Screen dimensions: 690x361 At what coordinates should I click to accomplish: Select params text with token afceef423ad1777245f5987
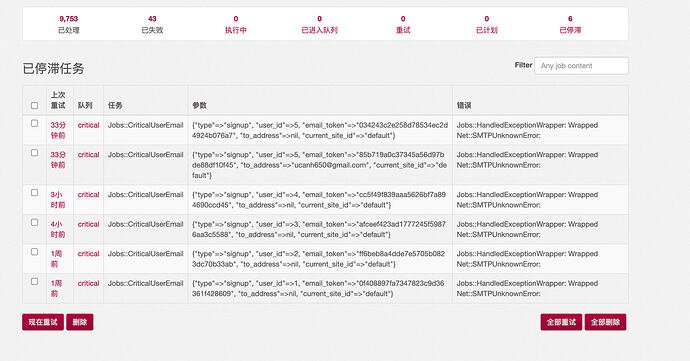[x=319, y=229]
